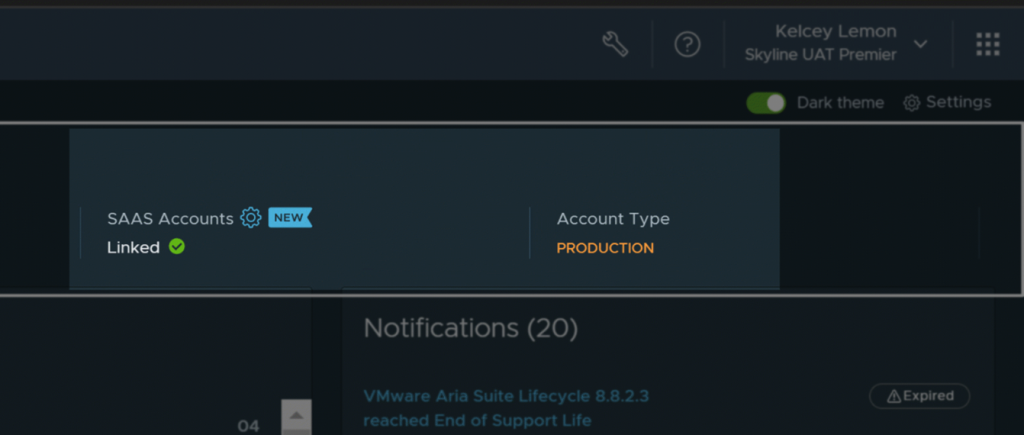
Task: Click the PRODUCTION account type value
Action: 605,248
